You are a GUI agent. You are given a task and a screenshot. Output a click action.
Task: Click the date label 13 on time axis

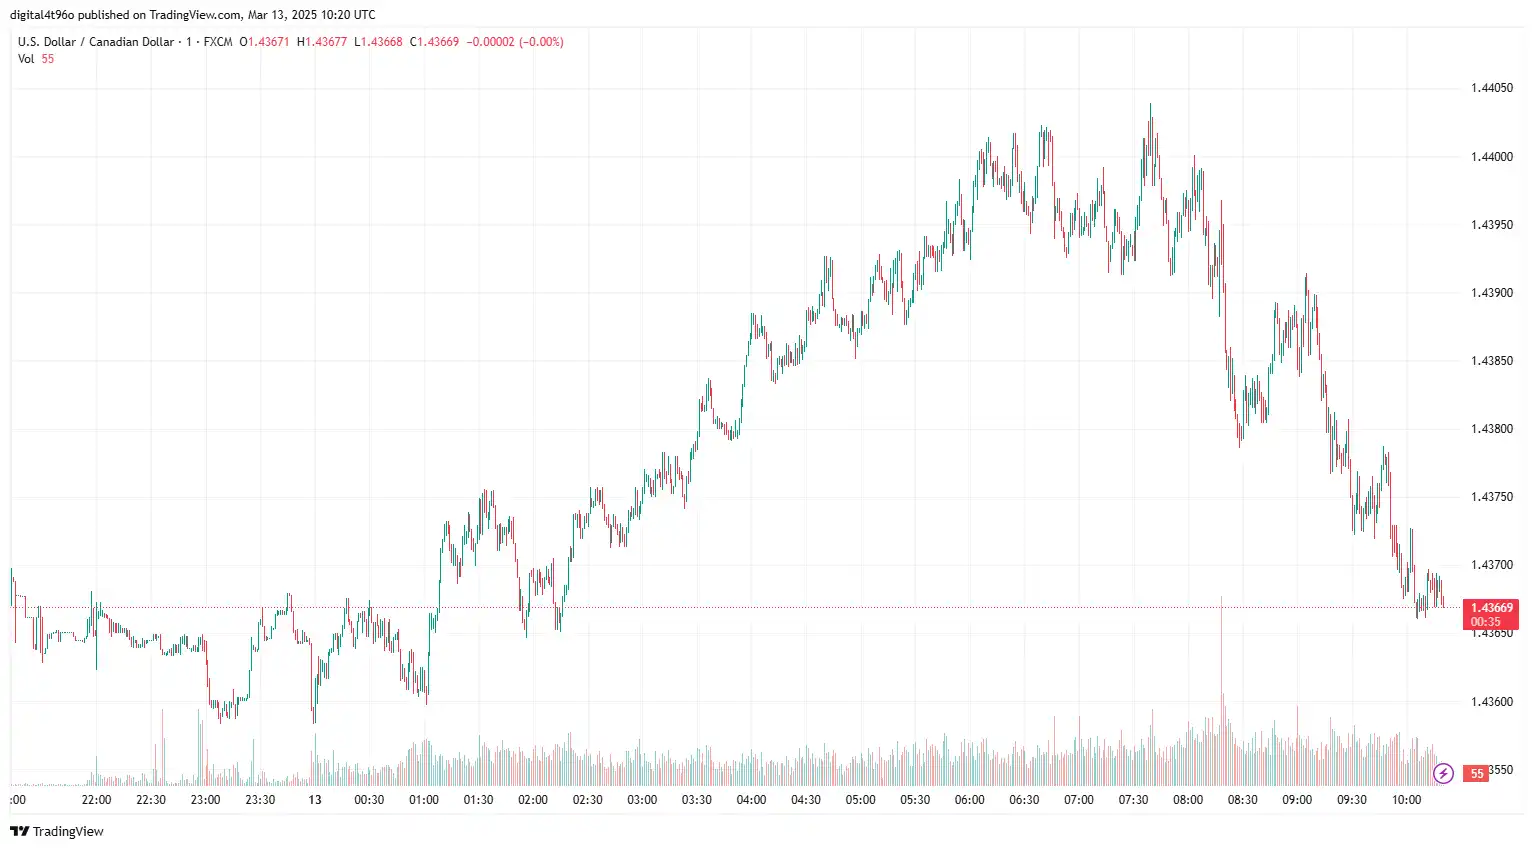(x=315, y=800)
